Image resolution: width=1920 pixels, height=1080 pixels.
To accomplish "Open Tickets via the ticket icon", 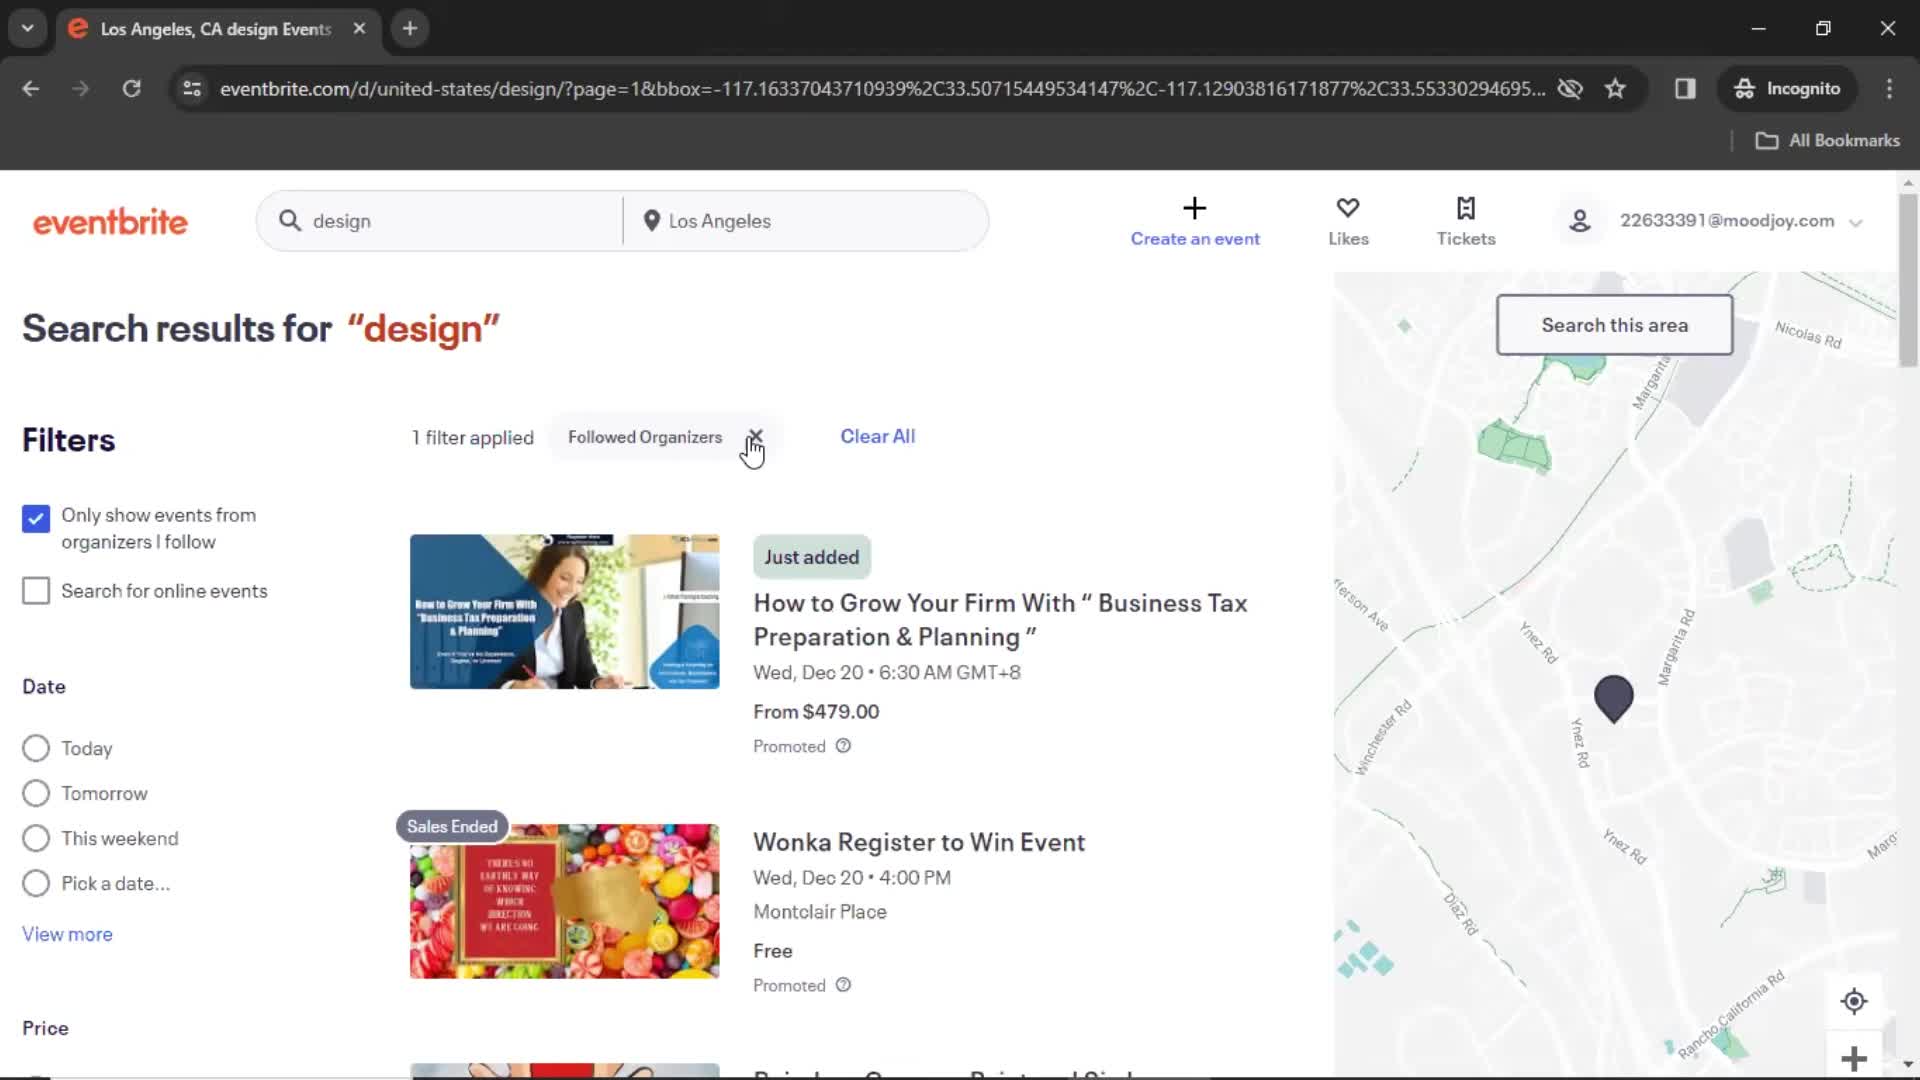I will click(1466, 208).
